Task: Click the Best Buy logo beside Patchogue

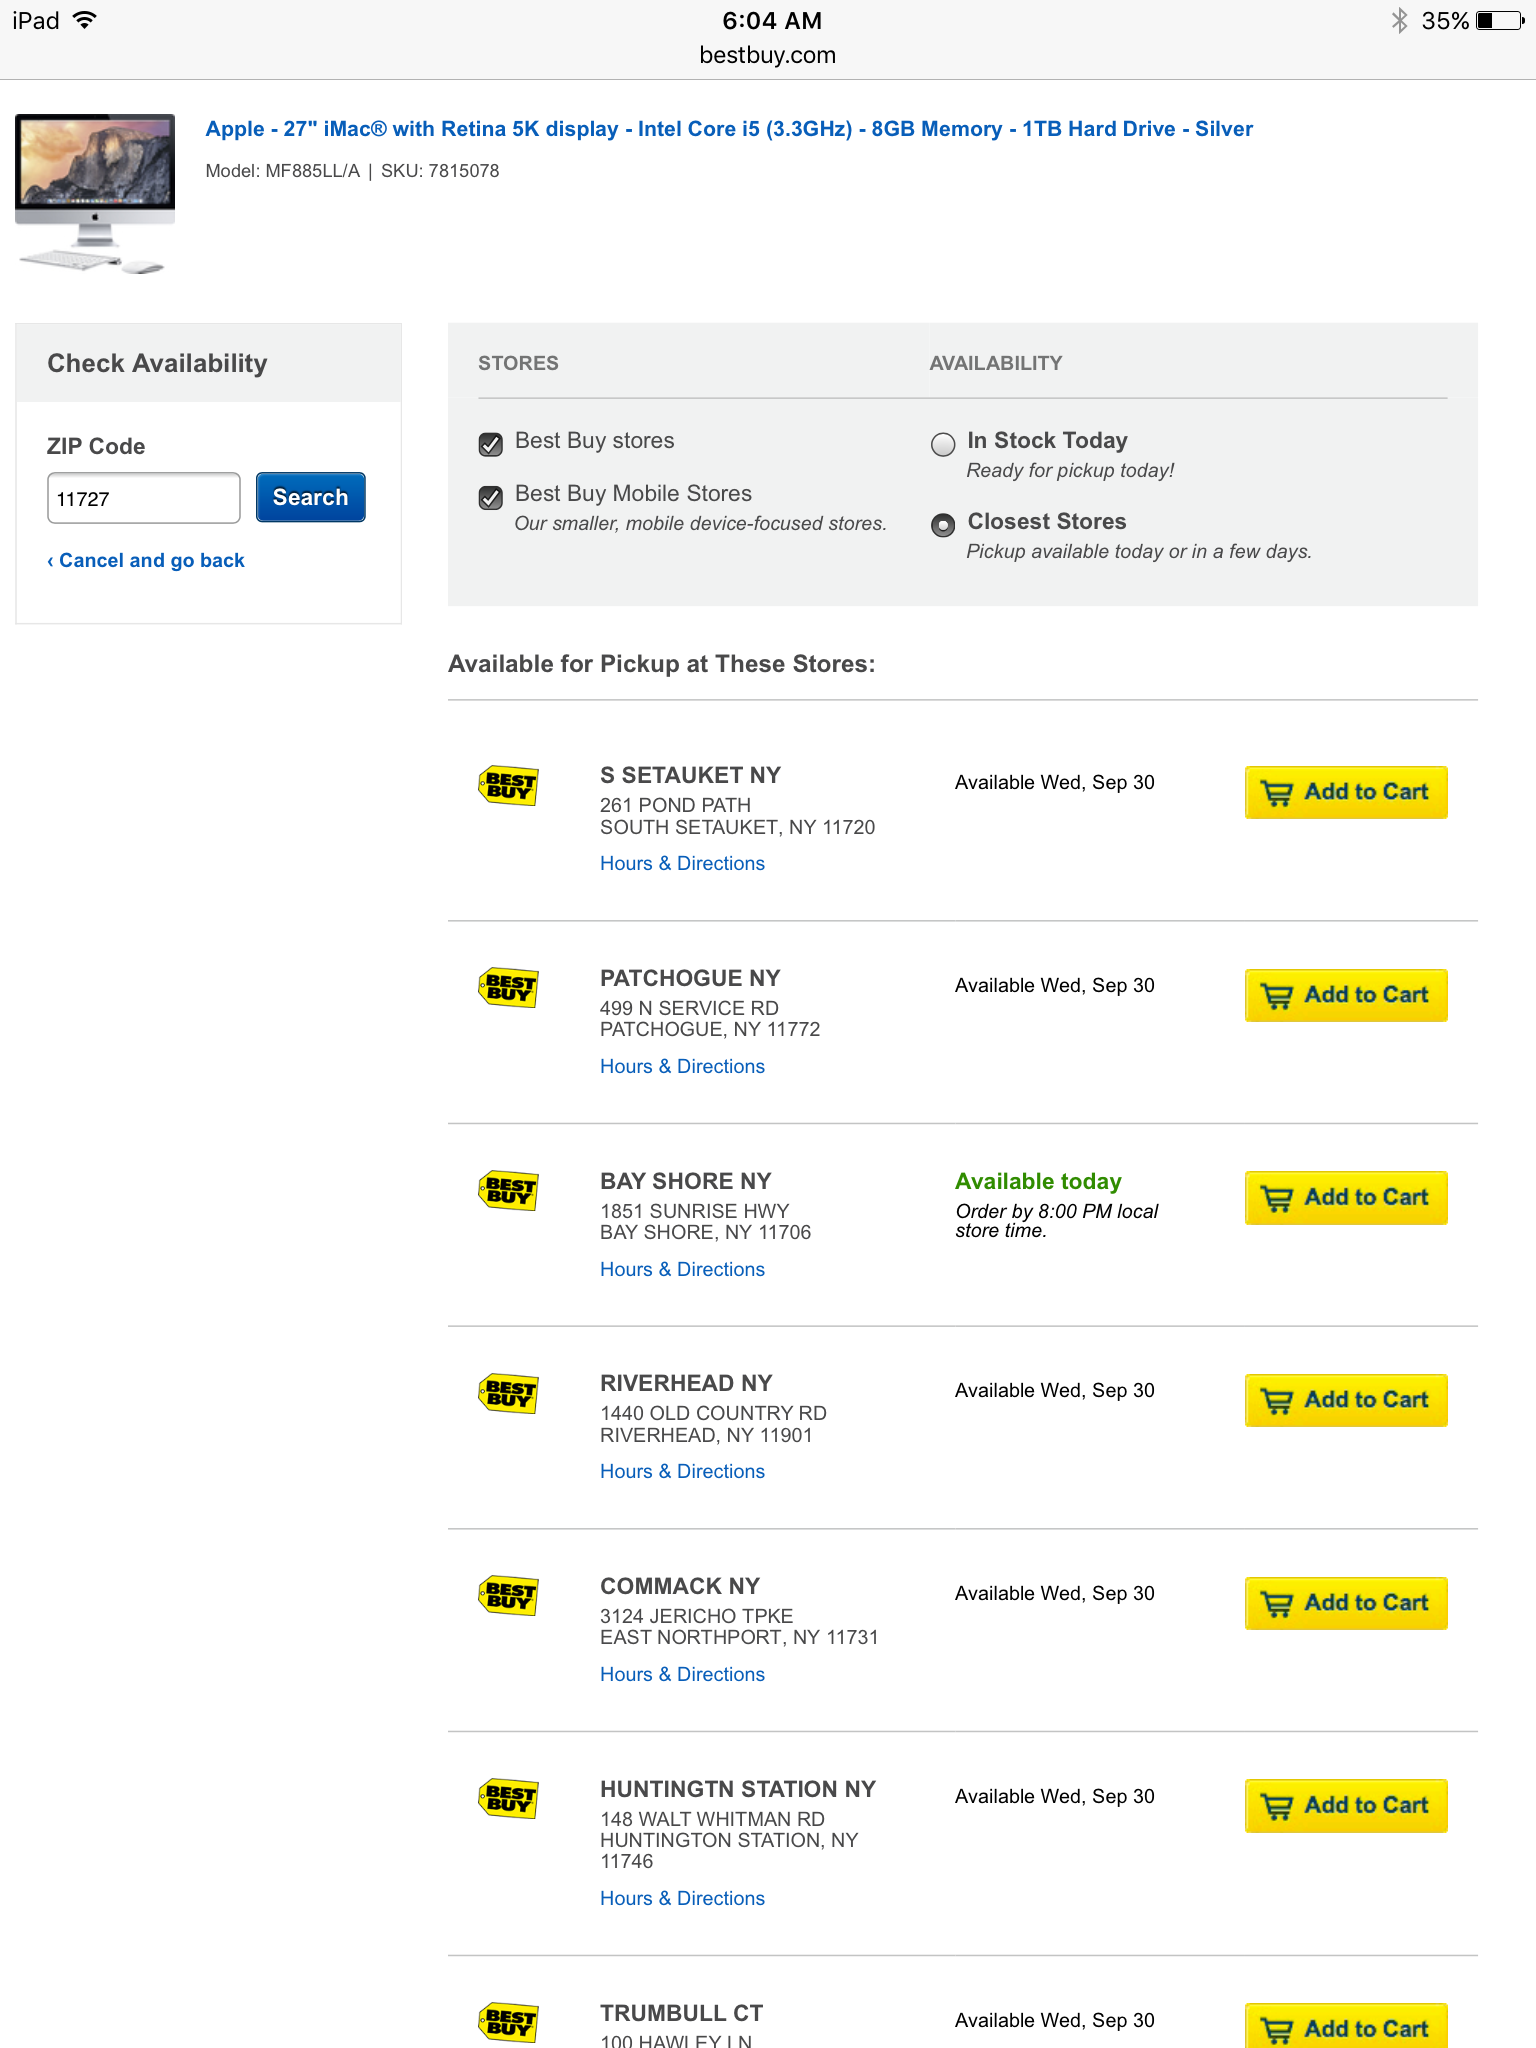Action: pos(508,988)
